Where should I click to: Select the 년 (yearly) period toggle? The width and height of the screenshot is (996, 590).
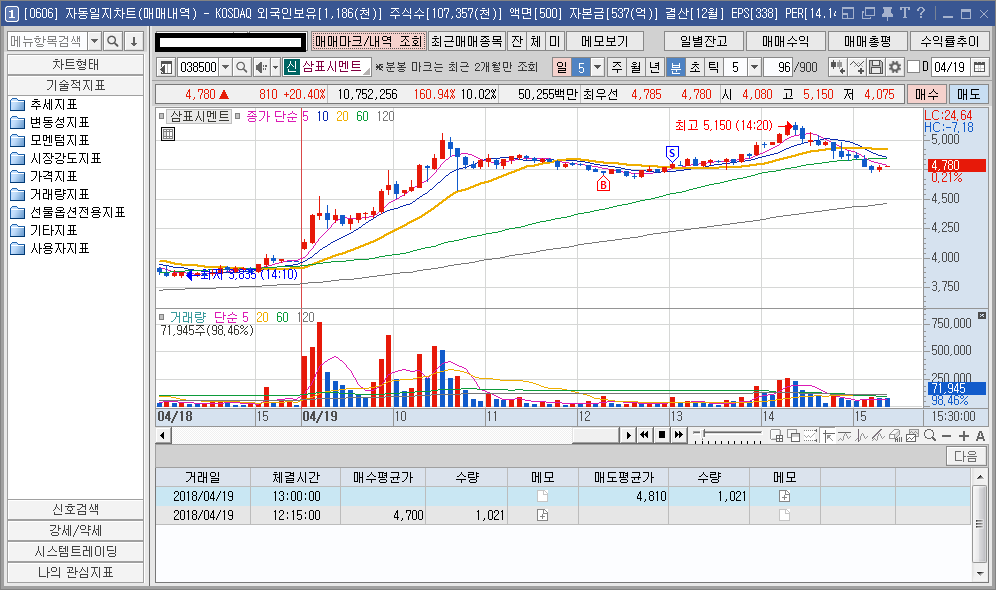coord(655,67)
